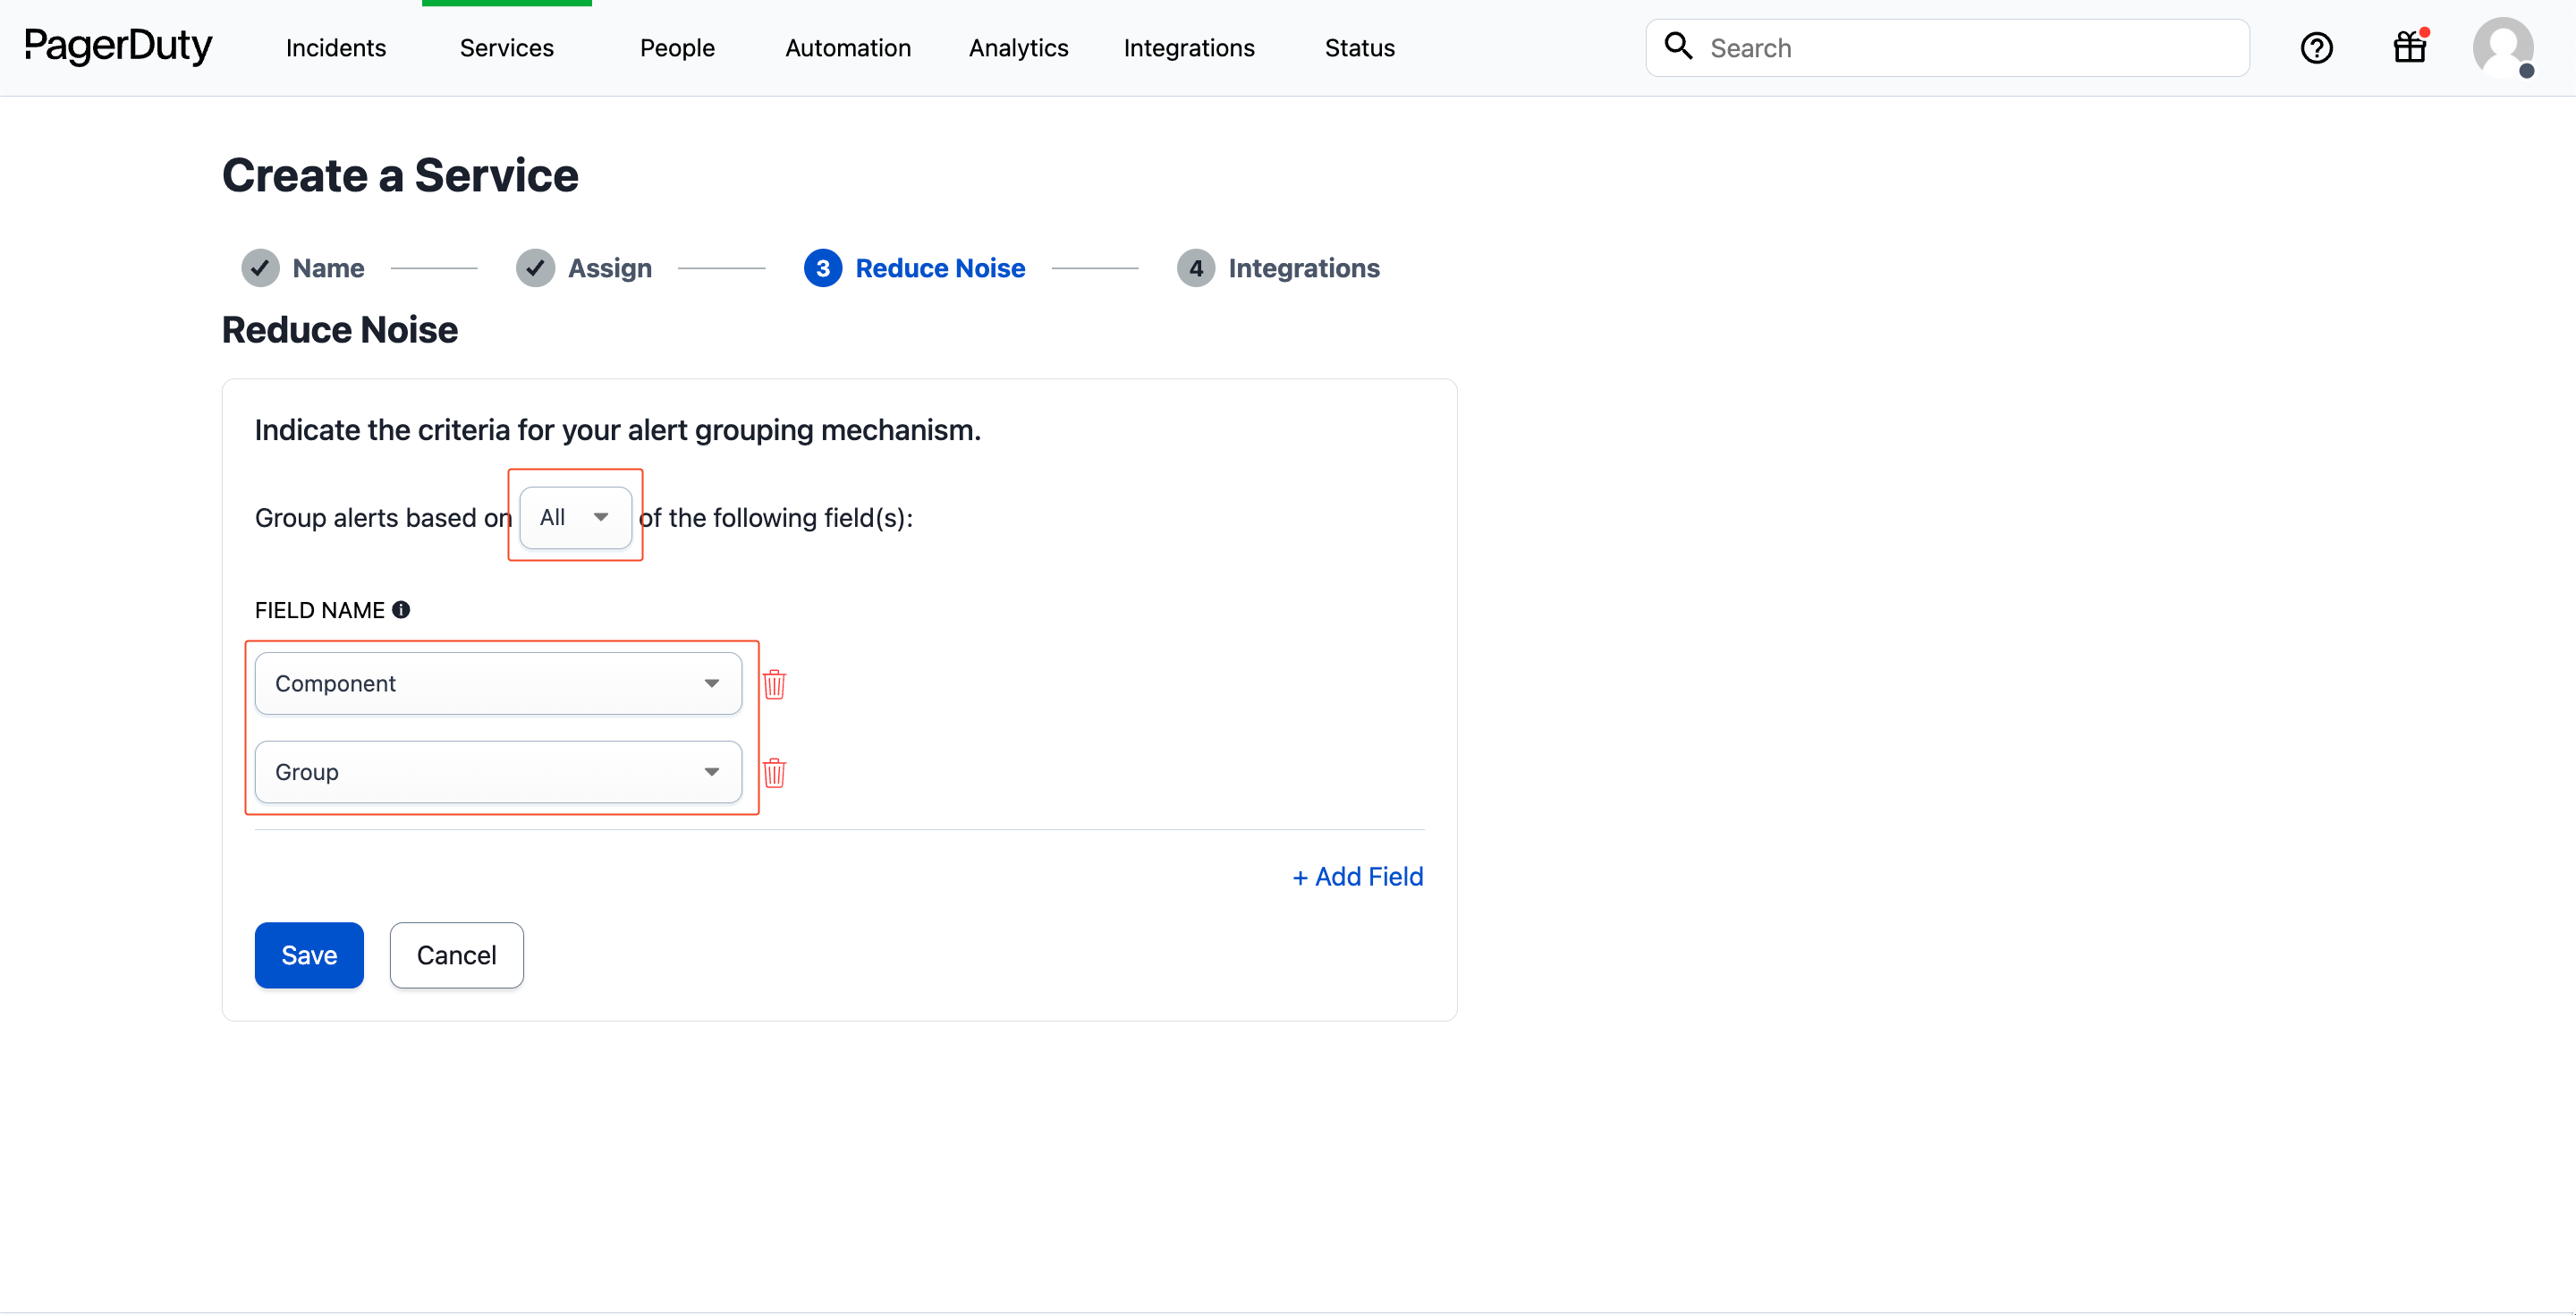Expand the Component field dropdown
2576x1315 pixels.
[498, 684]
